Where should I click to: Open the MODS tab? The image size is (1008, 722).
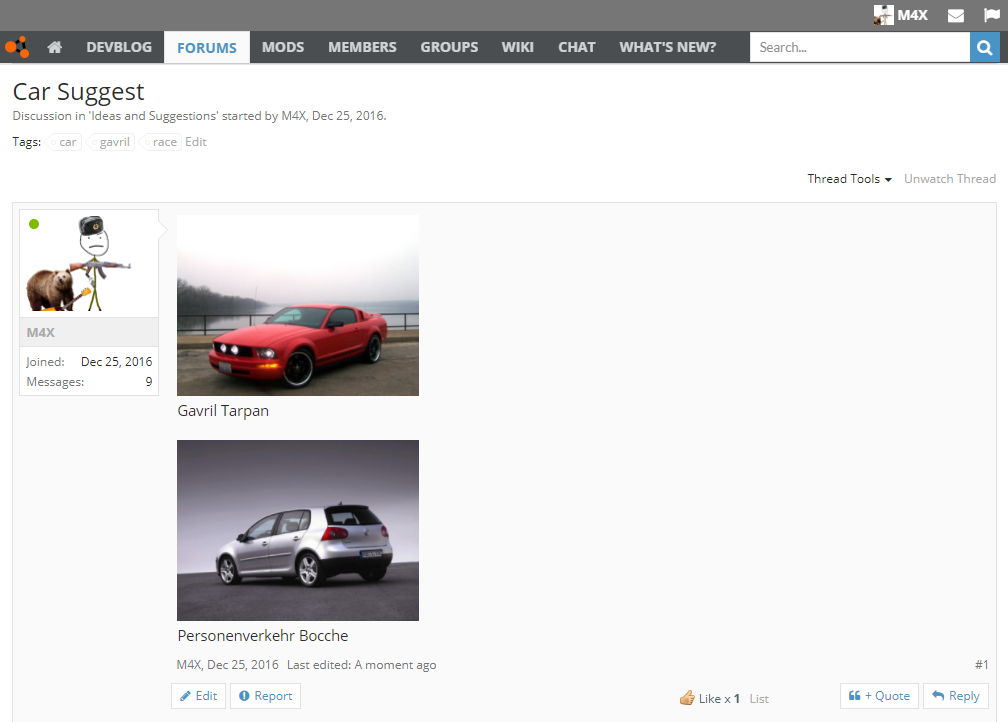pyautogui.click(x=283, y=47)
